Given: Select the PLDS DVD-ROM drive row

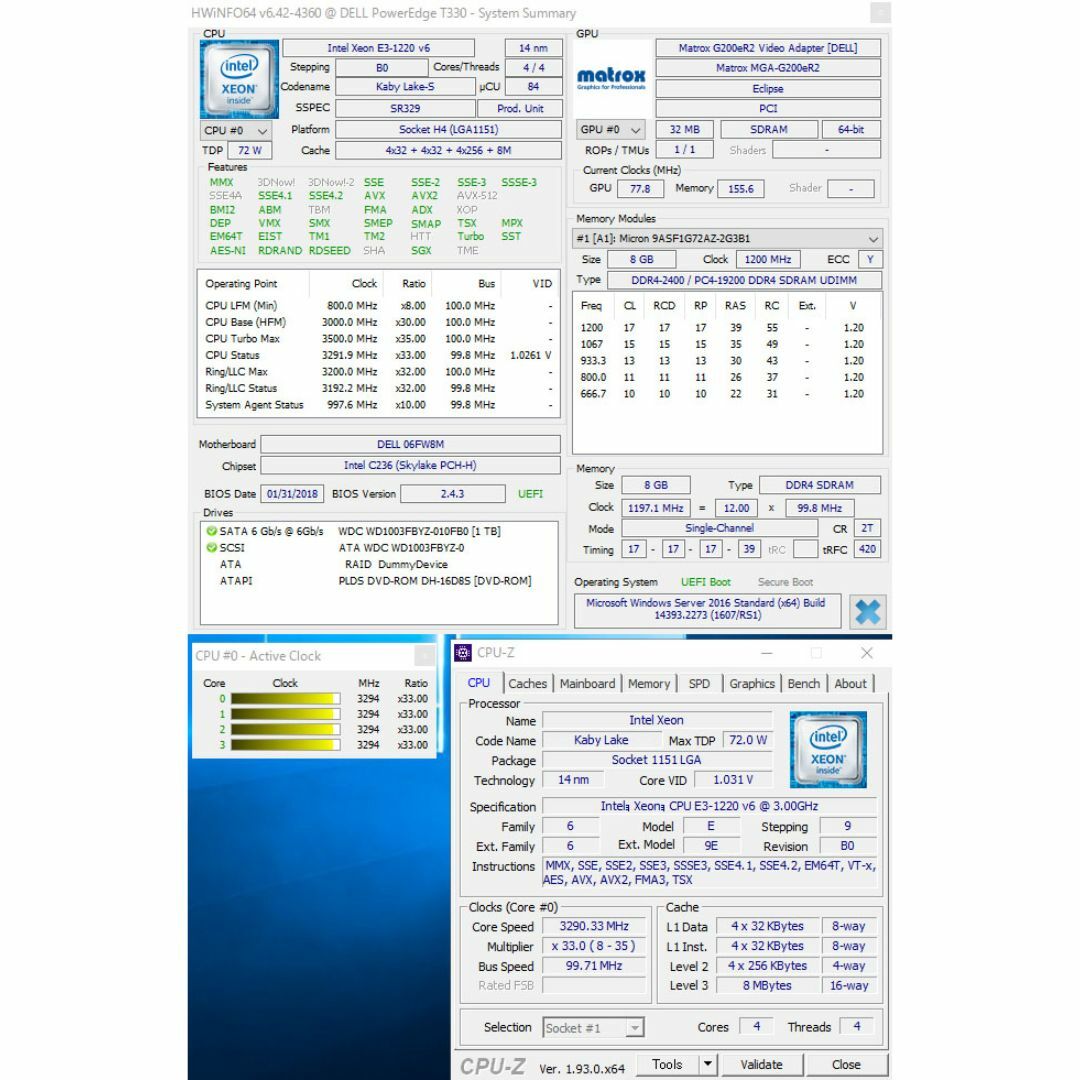Looking at the screenshot, I should click(x=379, y=581).
